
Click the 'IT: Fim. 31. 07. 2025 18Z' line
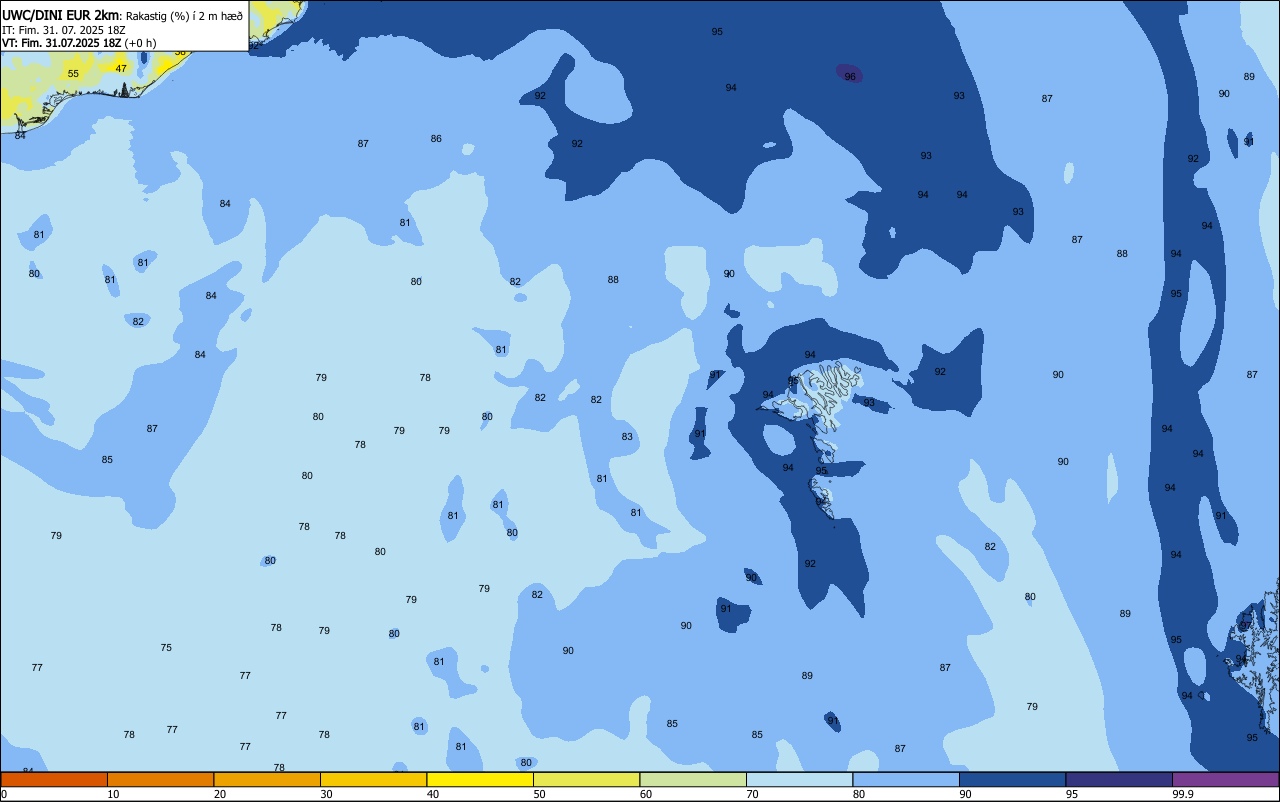[x=64, y=30]
